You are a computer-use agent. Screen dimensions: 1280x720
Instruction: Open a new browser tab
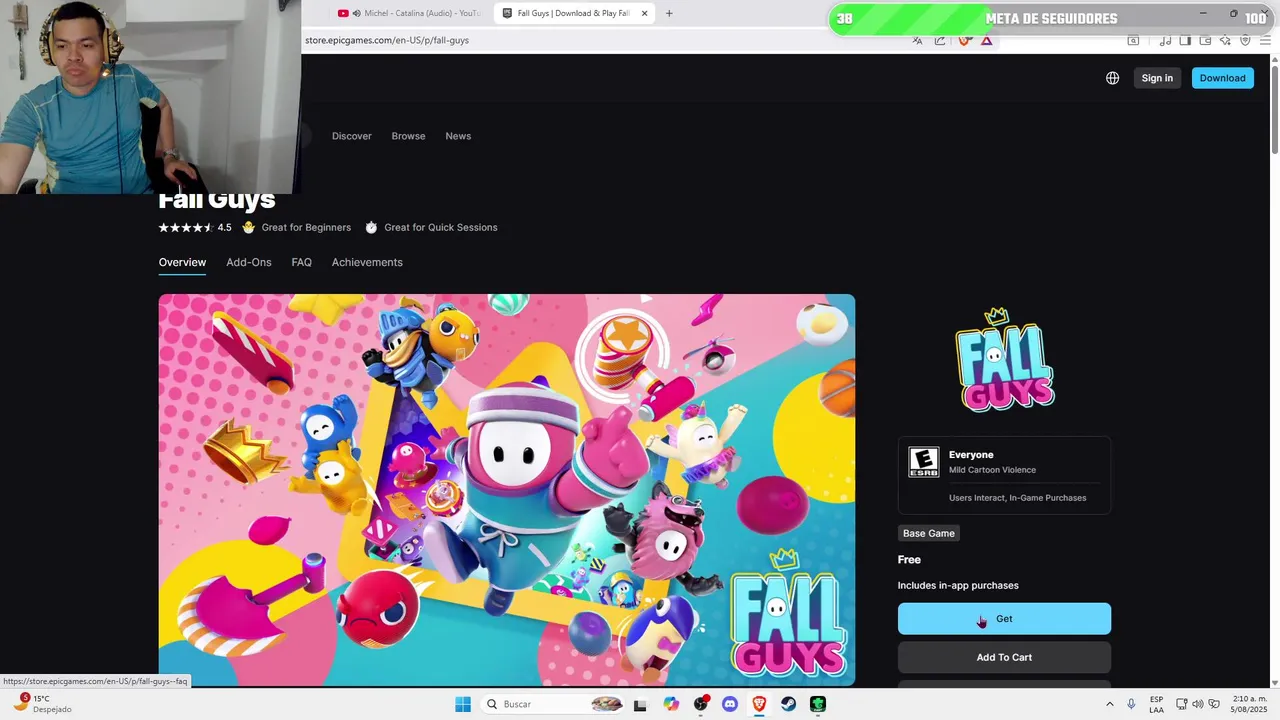[669, 13]
